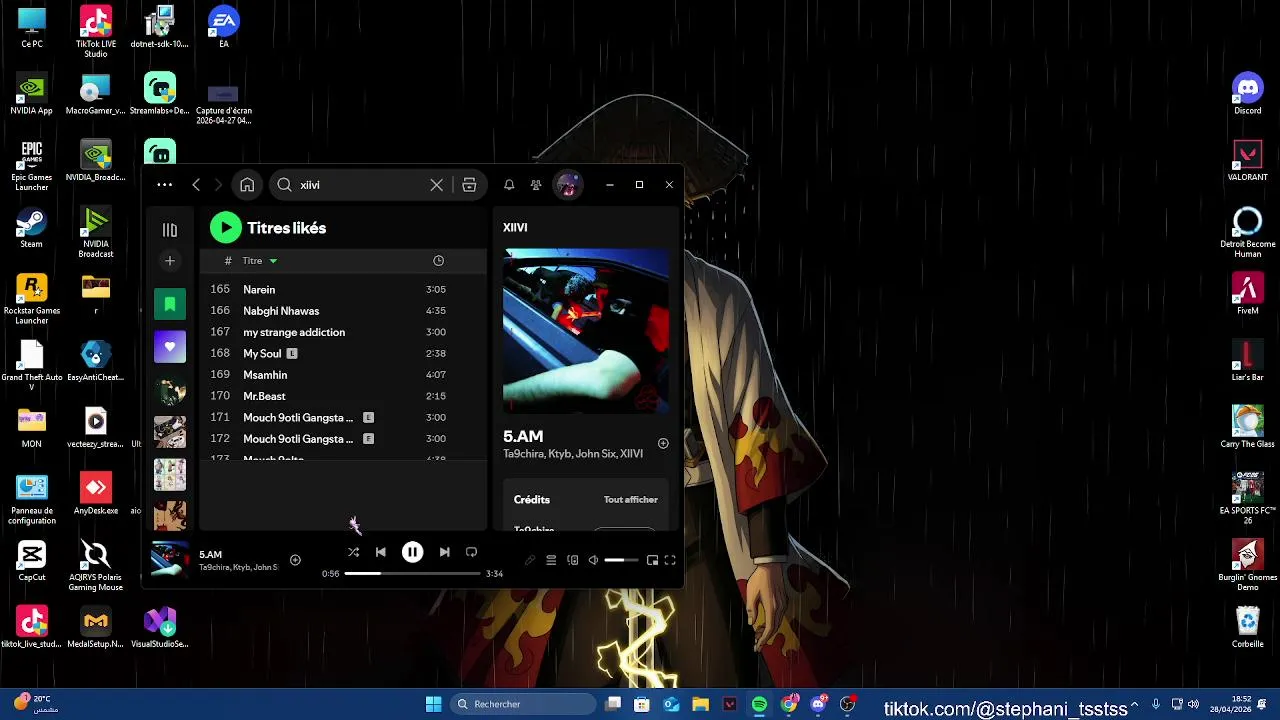Image resolution: width=1280 pixels, height=720 pixels.
Task: Open Epic Games Launcher desktop icon
Action: coord(32,166)
